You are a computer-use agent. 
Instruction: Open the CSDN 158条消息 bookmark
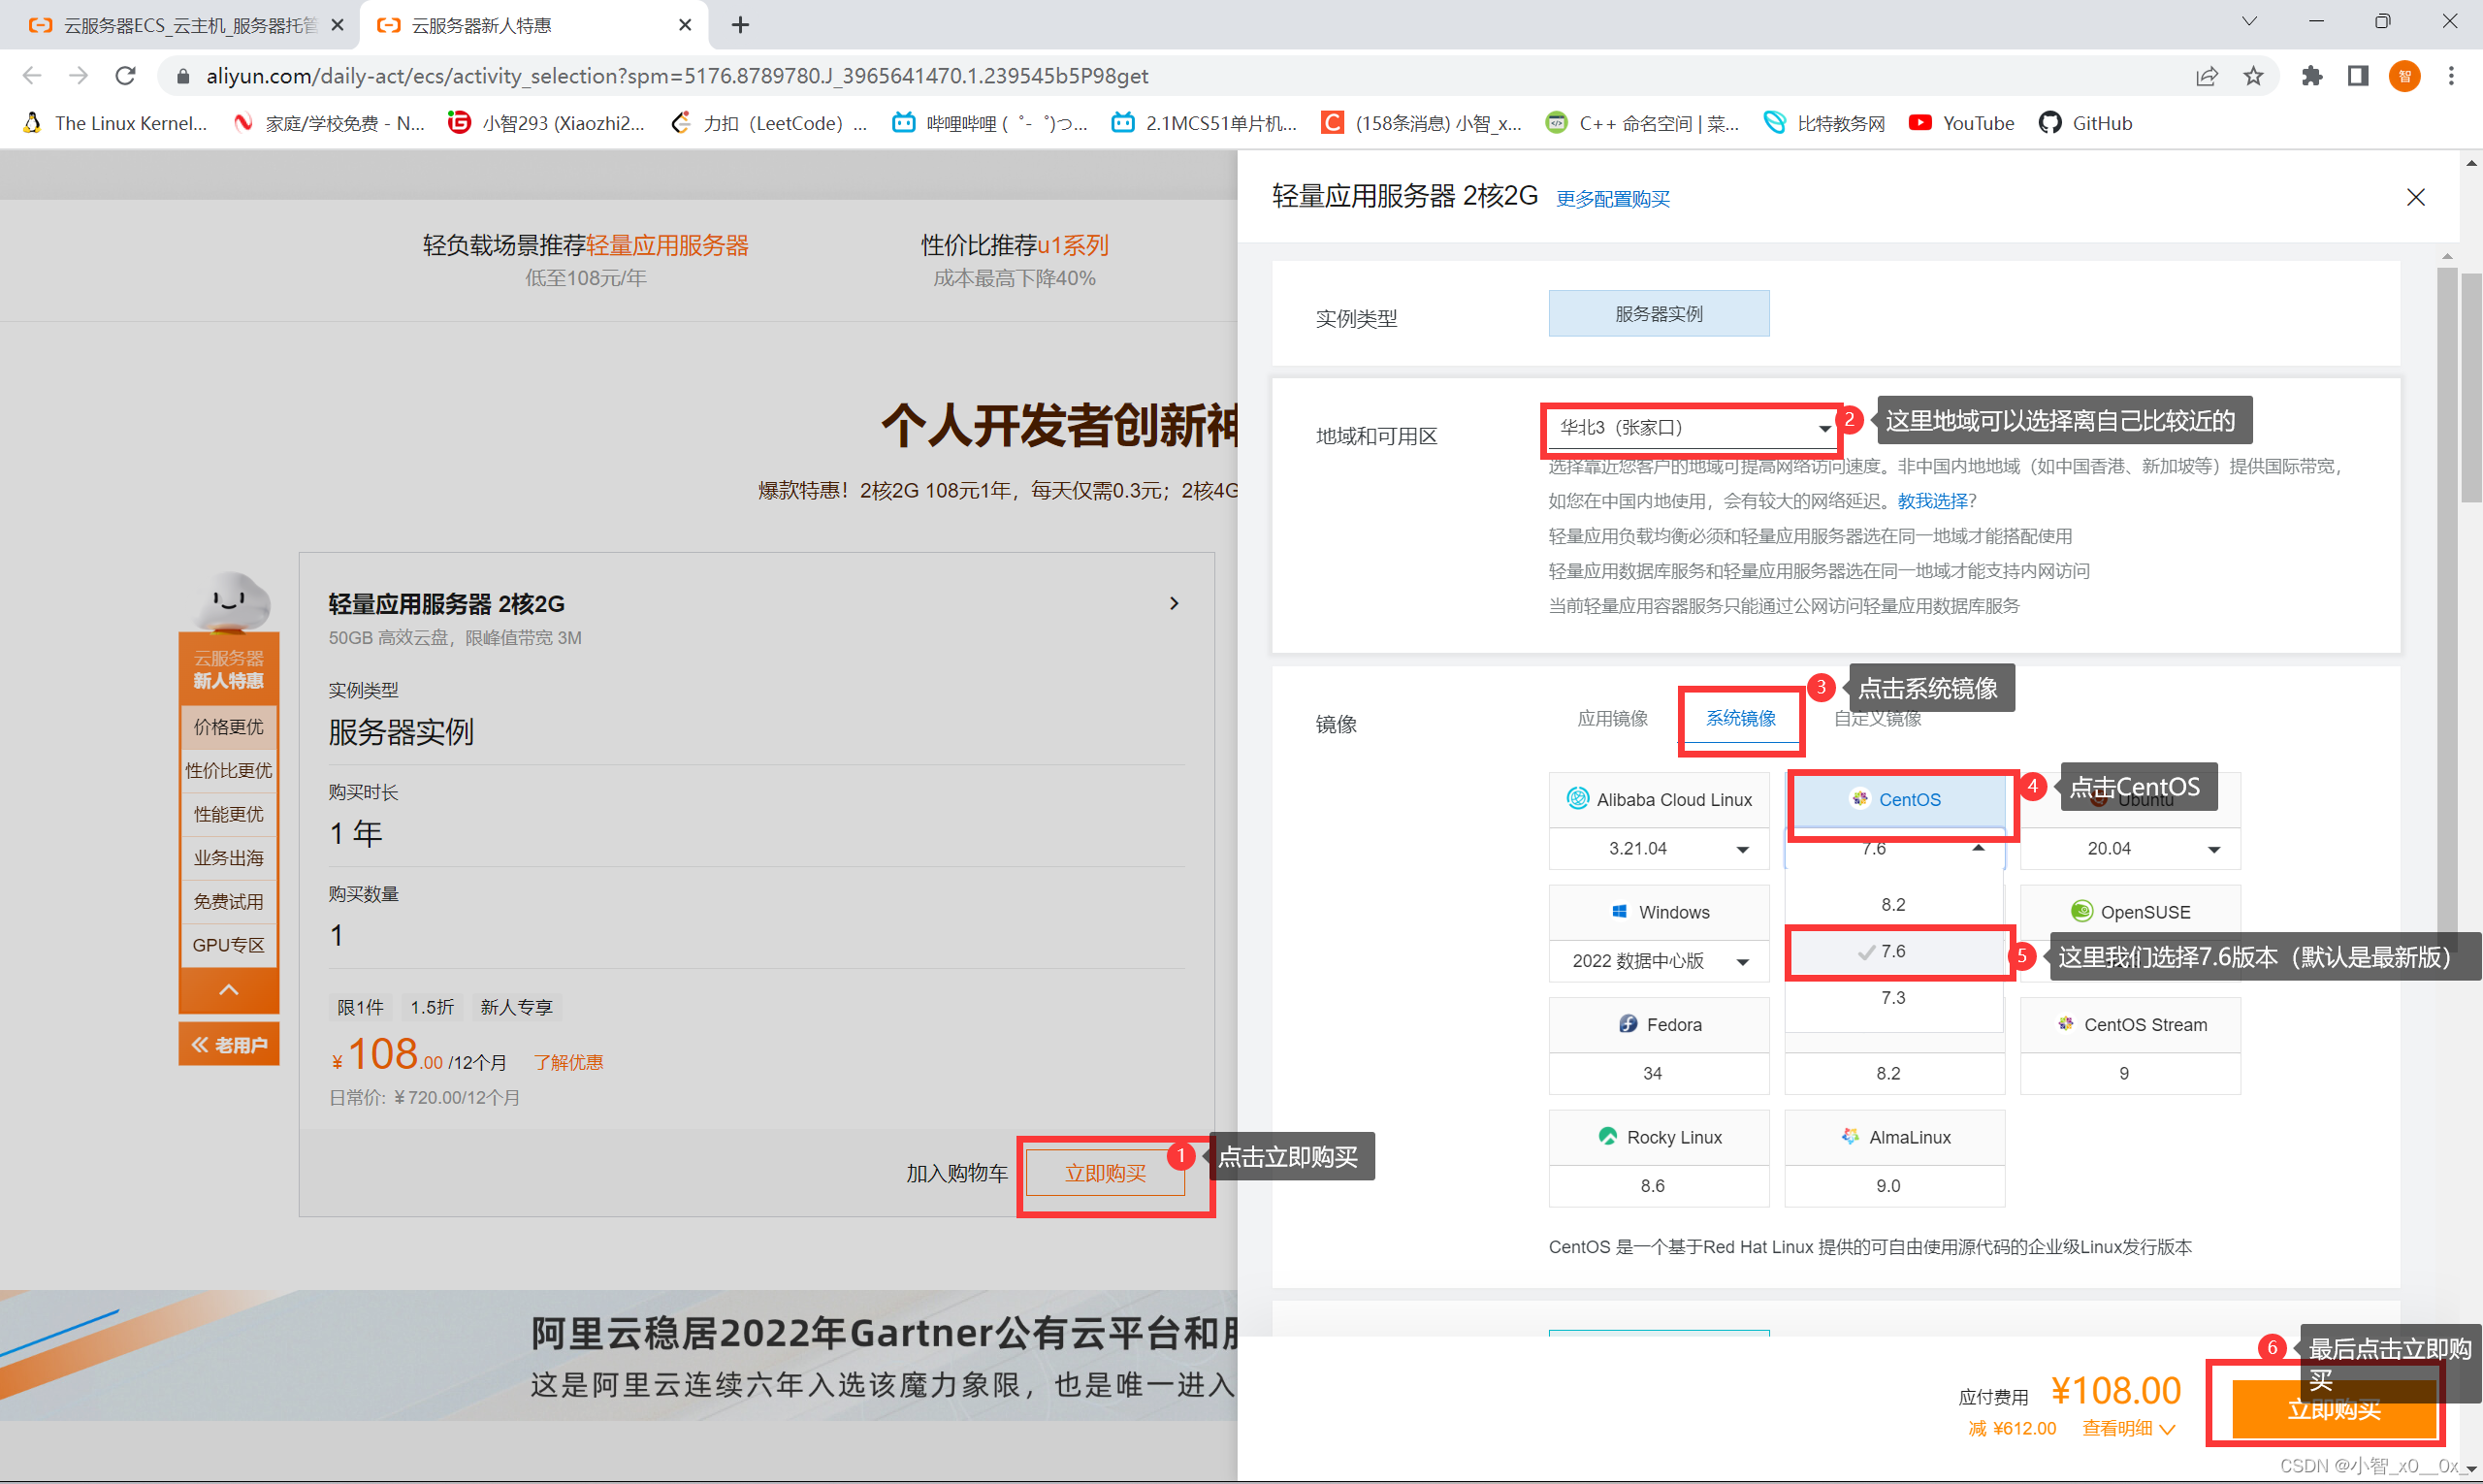pyautogui.click(x=1422, y=123)
